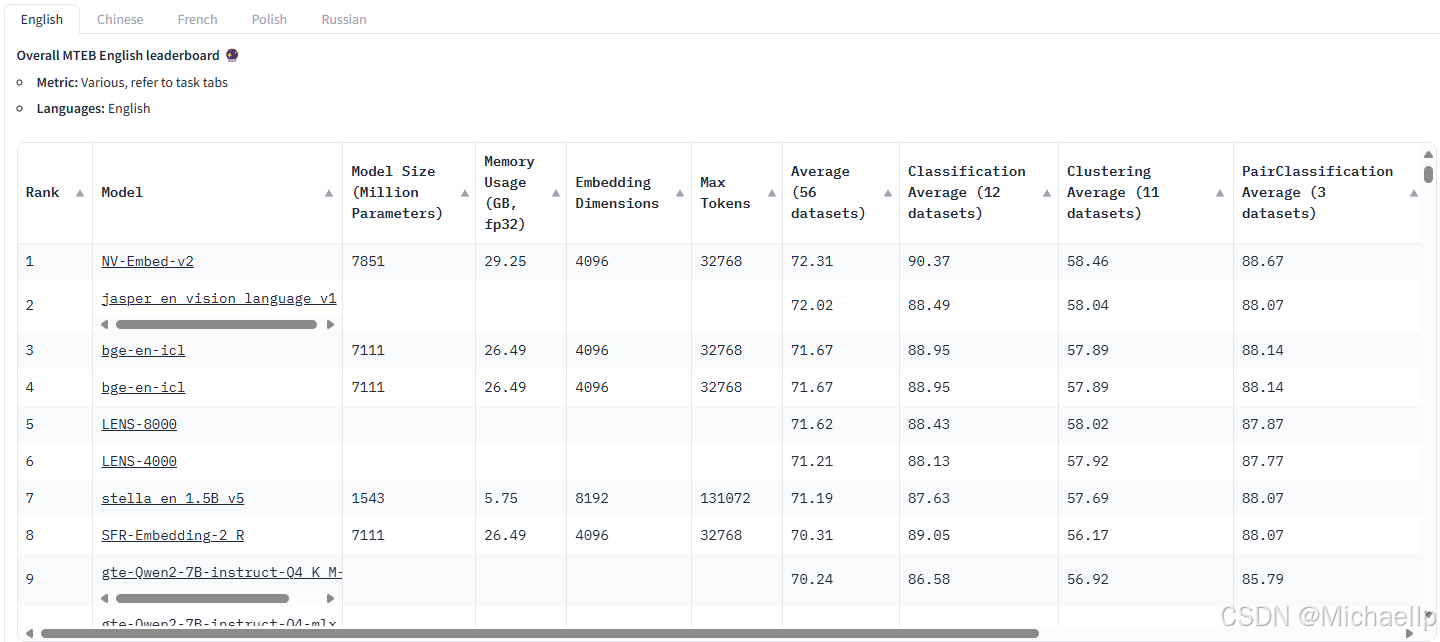Image resolution: width=1440 pixels, height=642 pixels.
Task: Switch to the Chinese leaderboard tab
Action: click(x=120, y=19)
